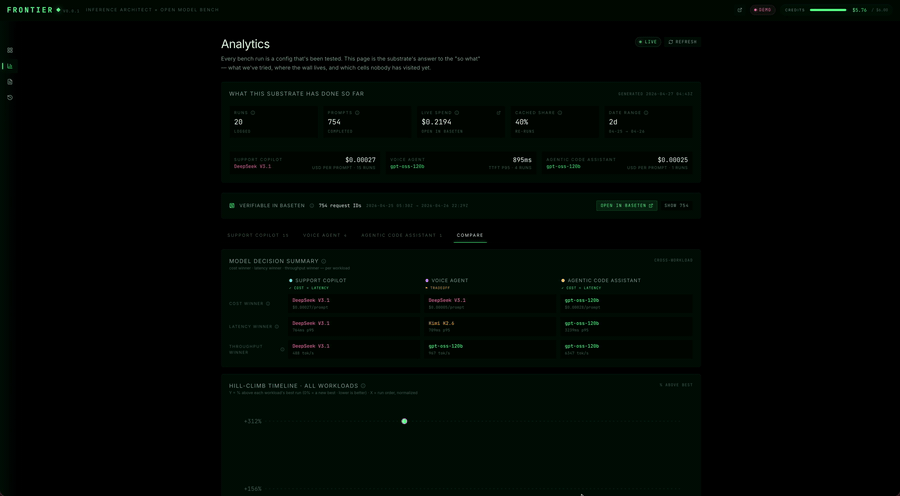Open the document icon in sidebar

pyautogui.click(x=10, y=82)
